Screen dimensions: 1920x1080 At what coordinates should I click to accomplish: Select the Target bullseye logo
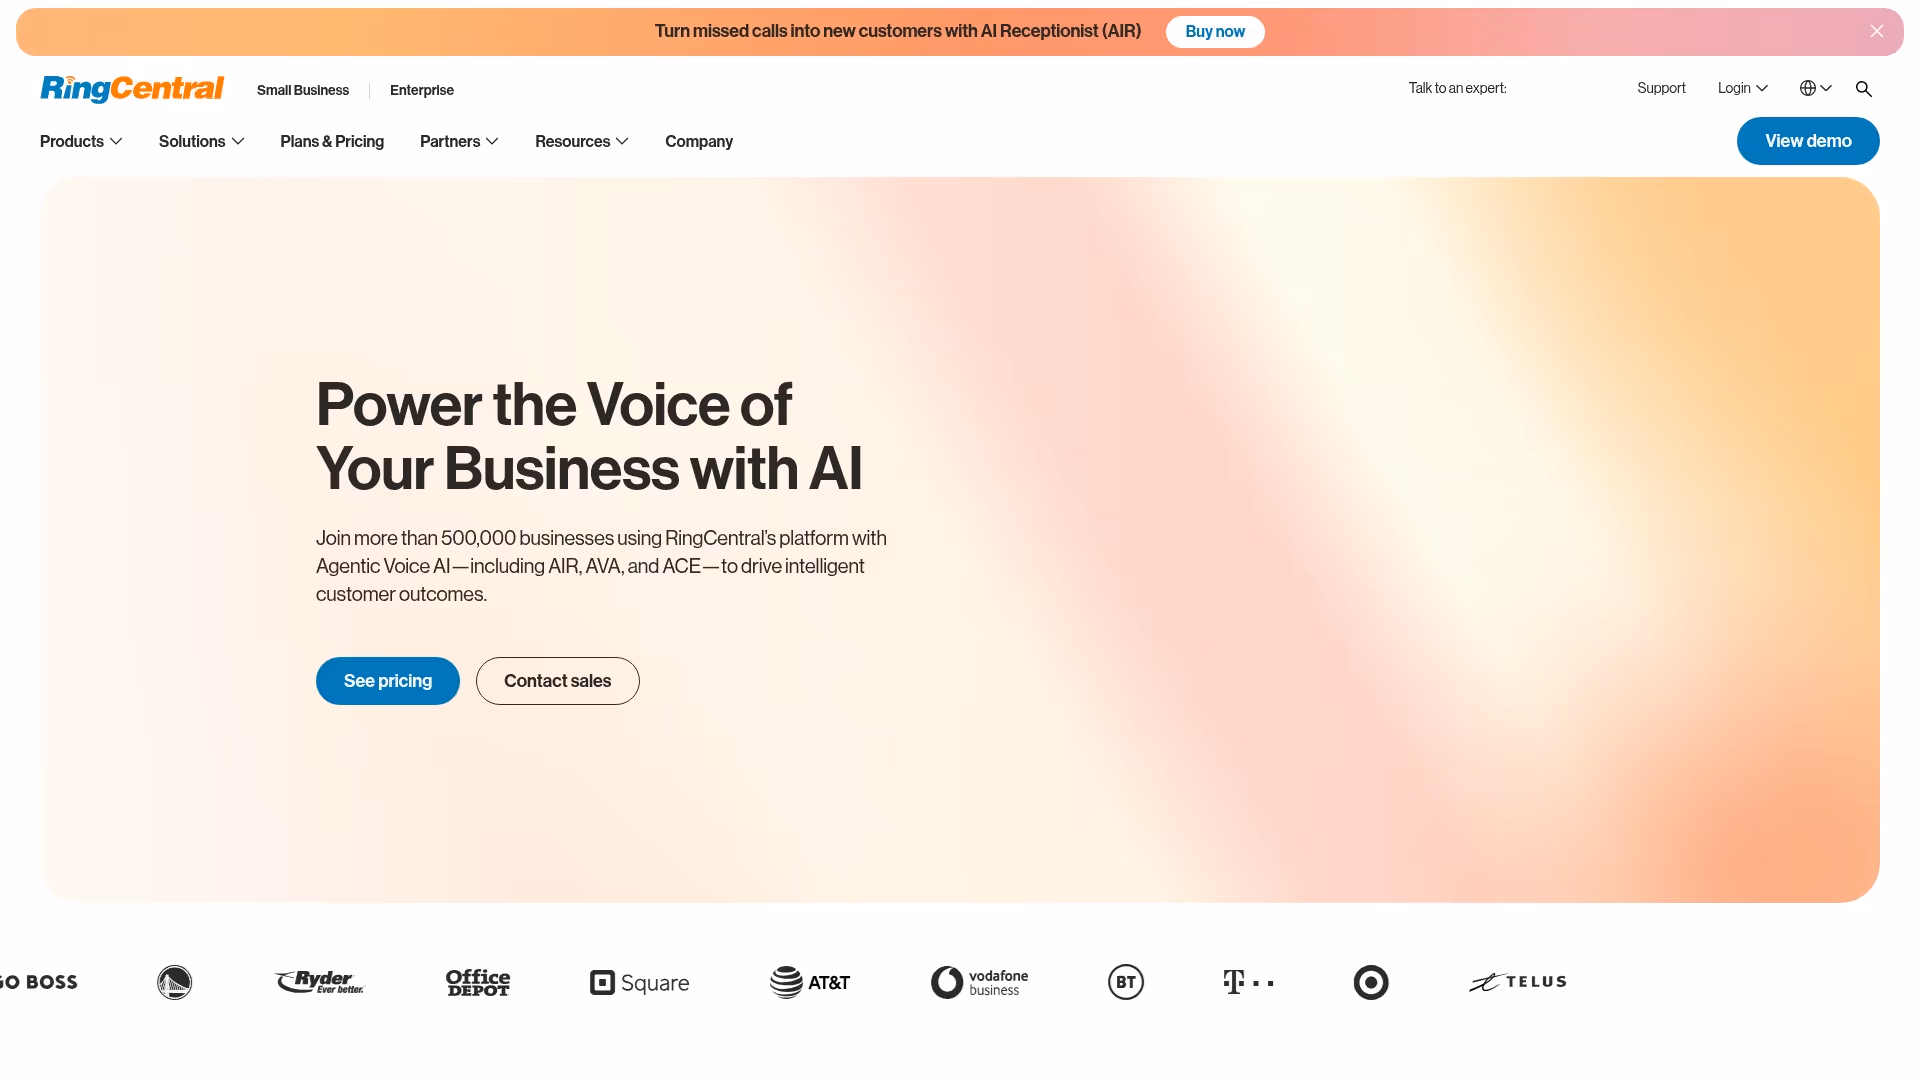pos(1371,982)
